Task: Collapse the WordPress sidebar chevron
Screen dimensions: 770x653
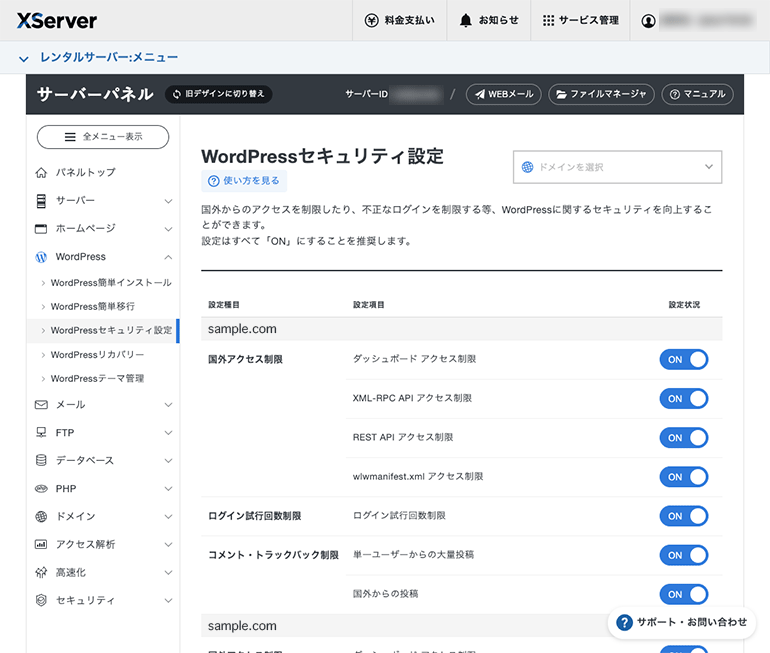Action: [x=168, y=257]
